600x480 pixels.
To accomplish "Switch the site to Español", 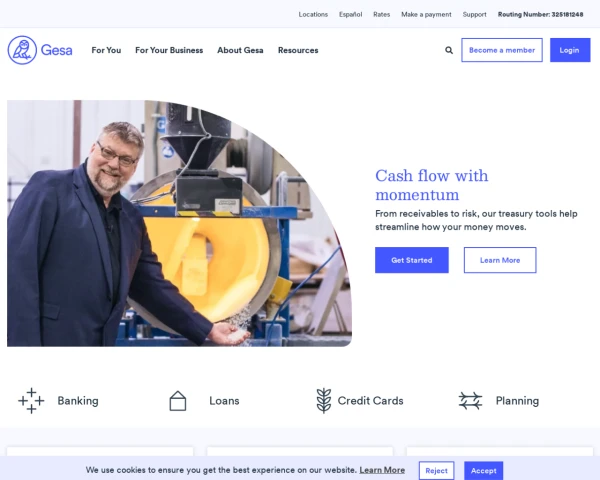I will tap(351, 15).
